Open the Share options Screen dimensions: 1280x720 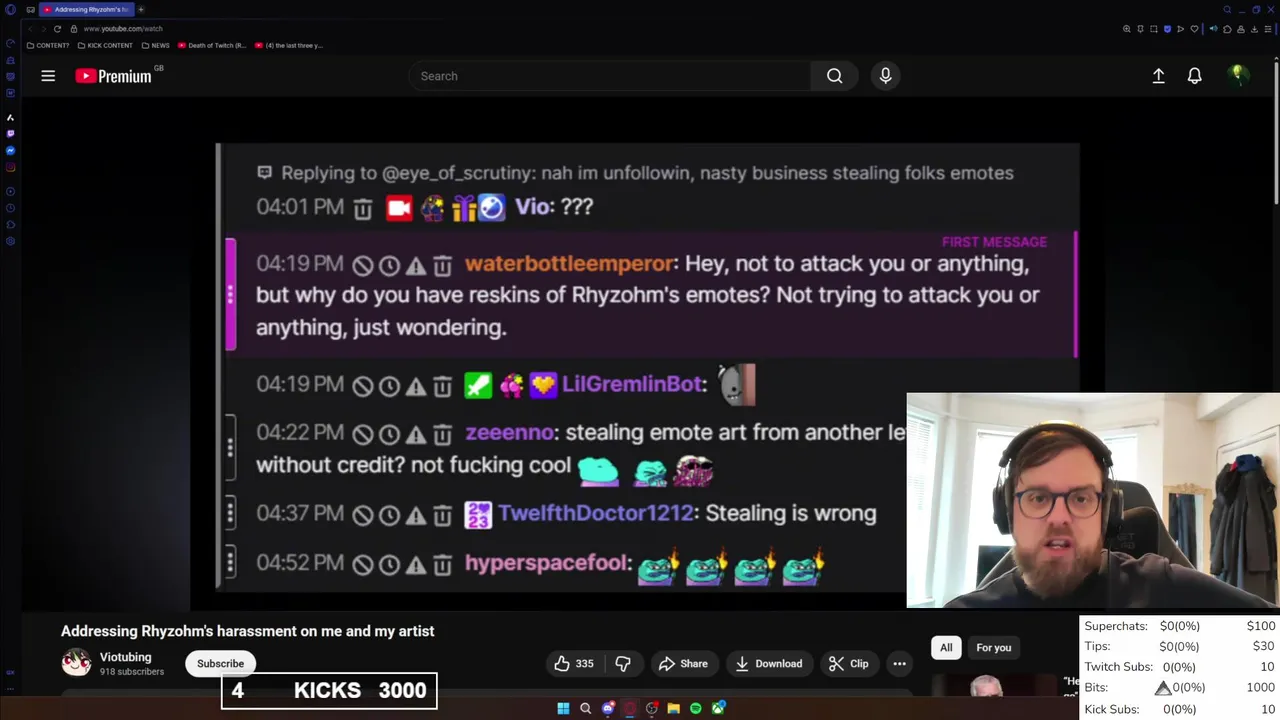683,664
